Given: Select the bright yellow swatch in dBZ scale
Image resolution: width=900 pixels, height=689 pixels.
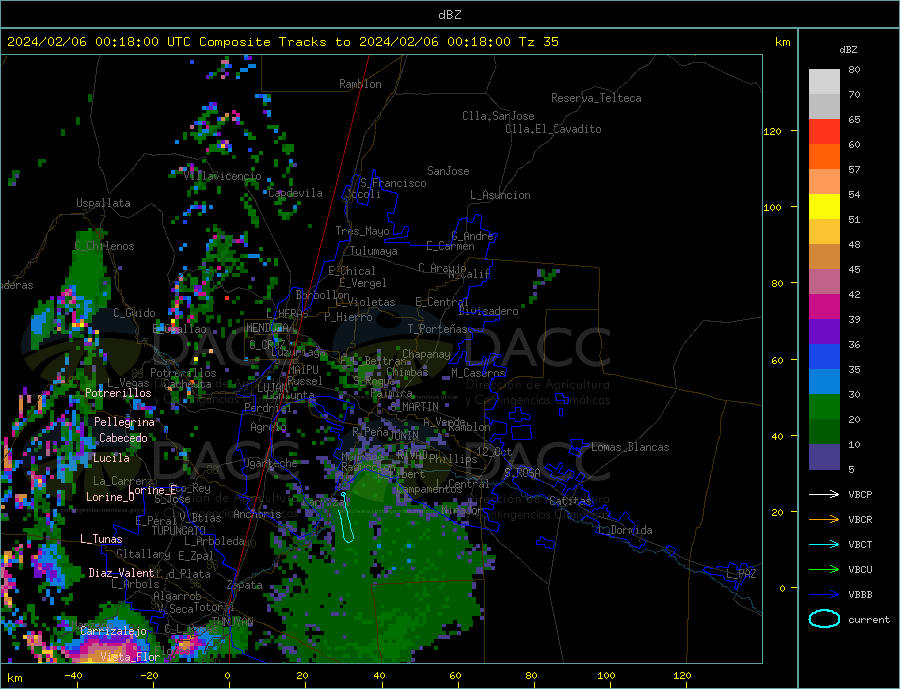Looking at the screenshot, I should tap(824, 207).
